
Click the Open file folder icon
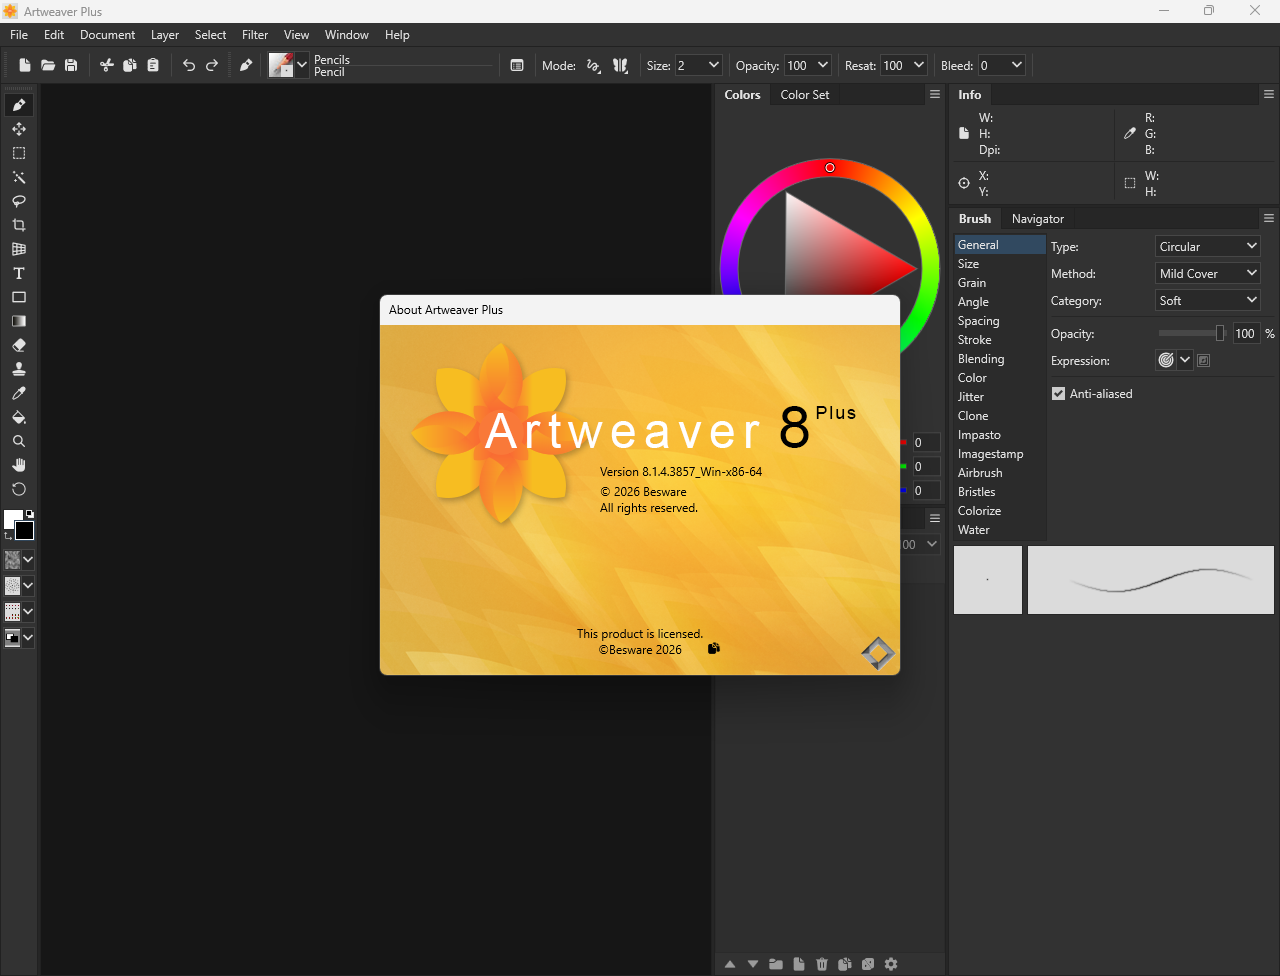pyautogui.click(x=48, y=65)
